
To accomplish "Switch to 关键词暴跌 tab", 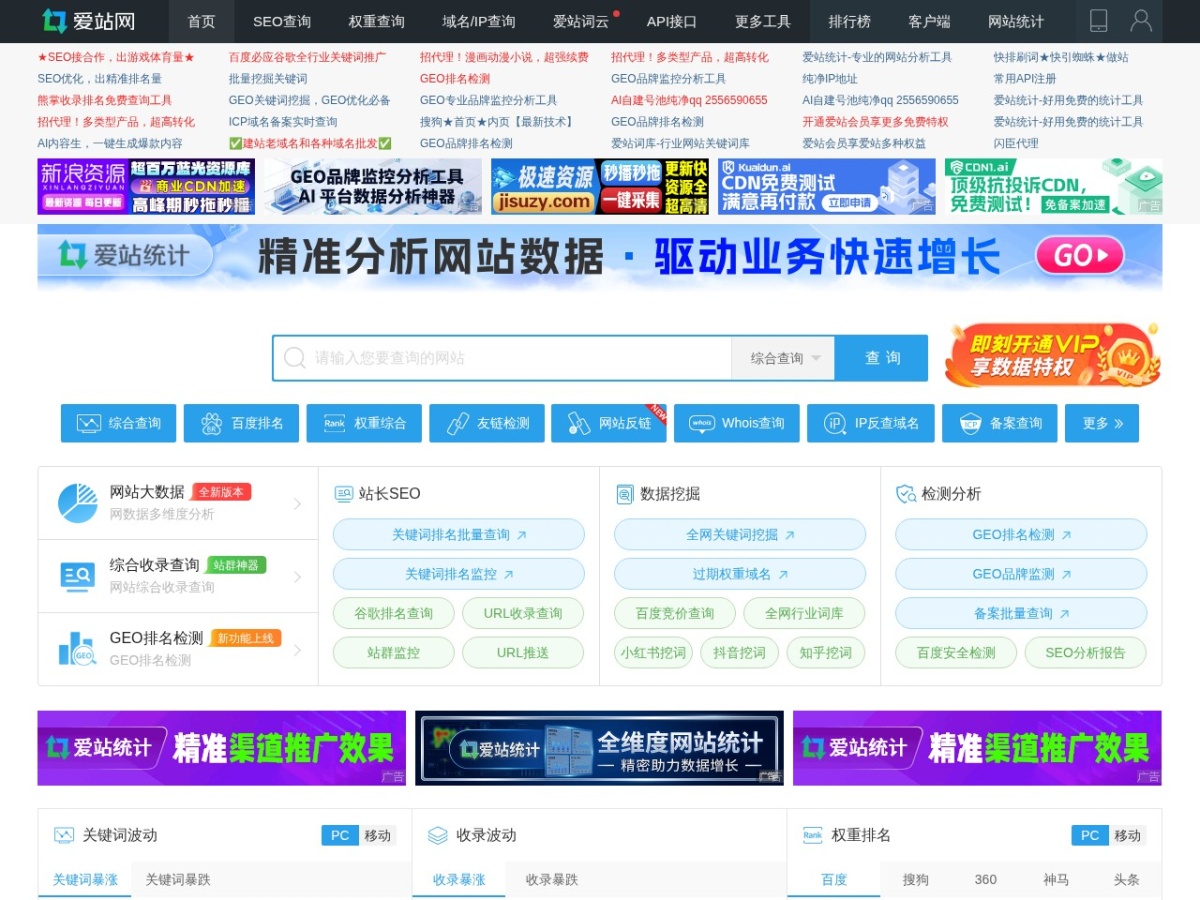I will [x=178, y=880].
